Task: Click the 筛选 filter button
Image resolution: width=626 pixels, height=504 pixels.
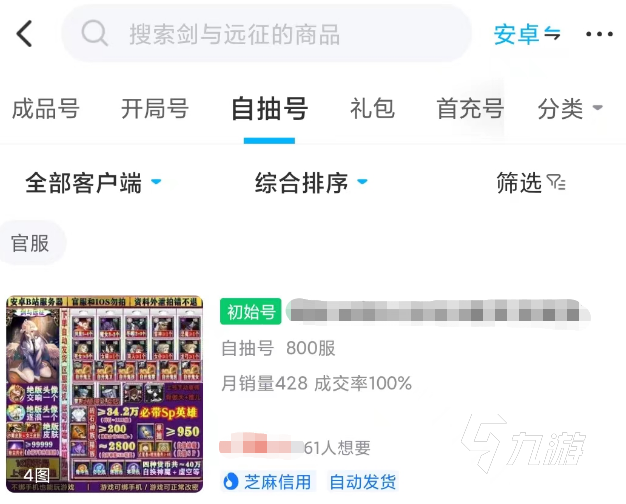Action: pos(531,183)
